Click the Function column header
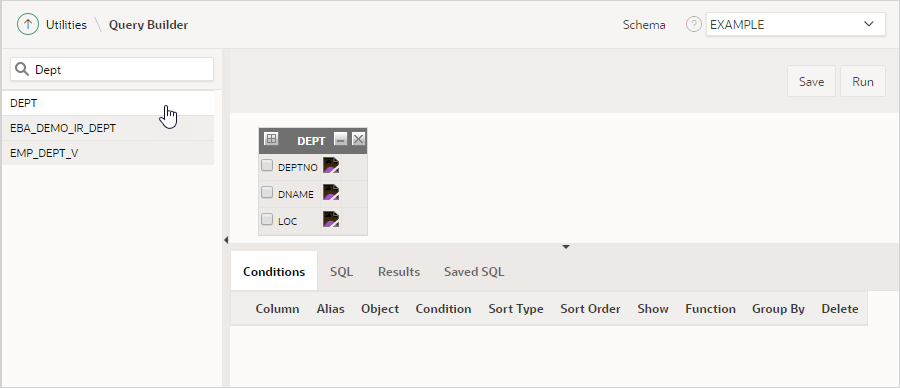The image size is (900, 388). tap(711, 309)
